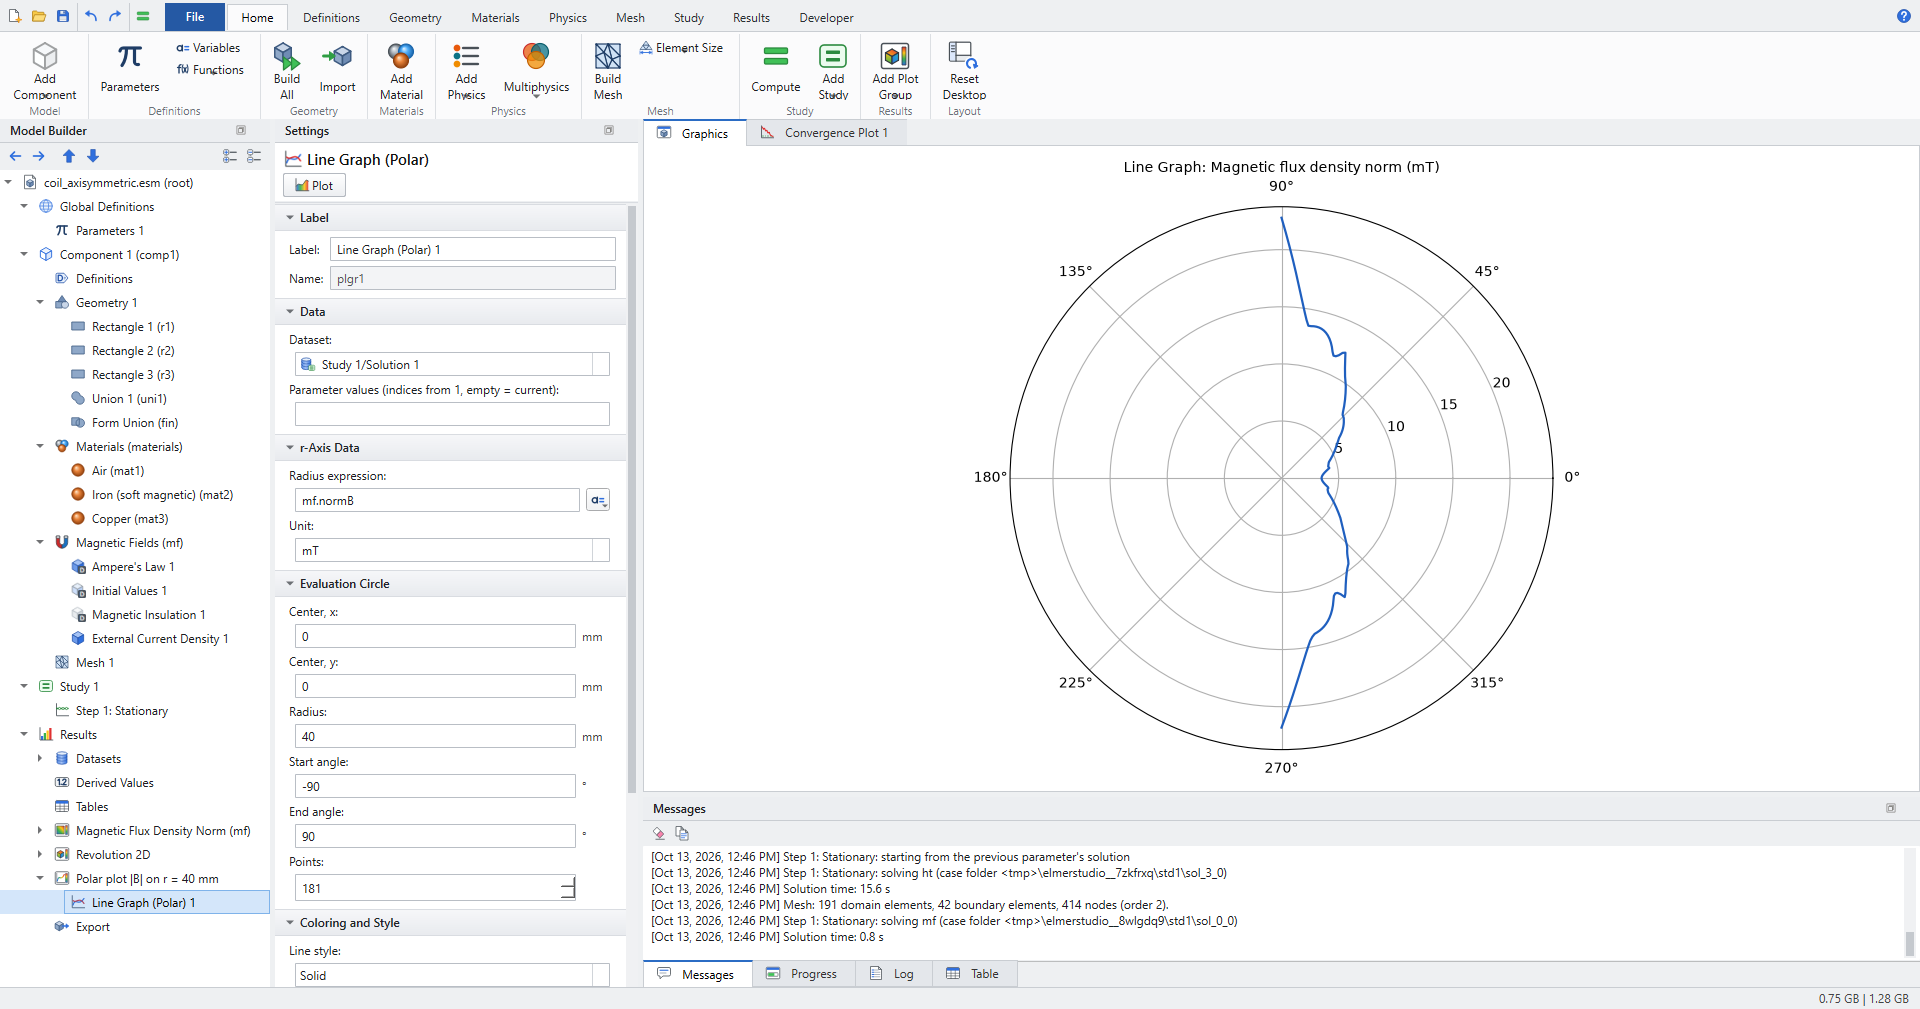Click the help question mark icon
Image resolution: width=1920 pixels, height=1009 pixels.
[x=1904, y=16]
